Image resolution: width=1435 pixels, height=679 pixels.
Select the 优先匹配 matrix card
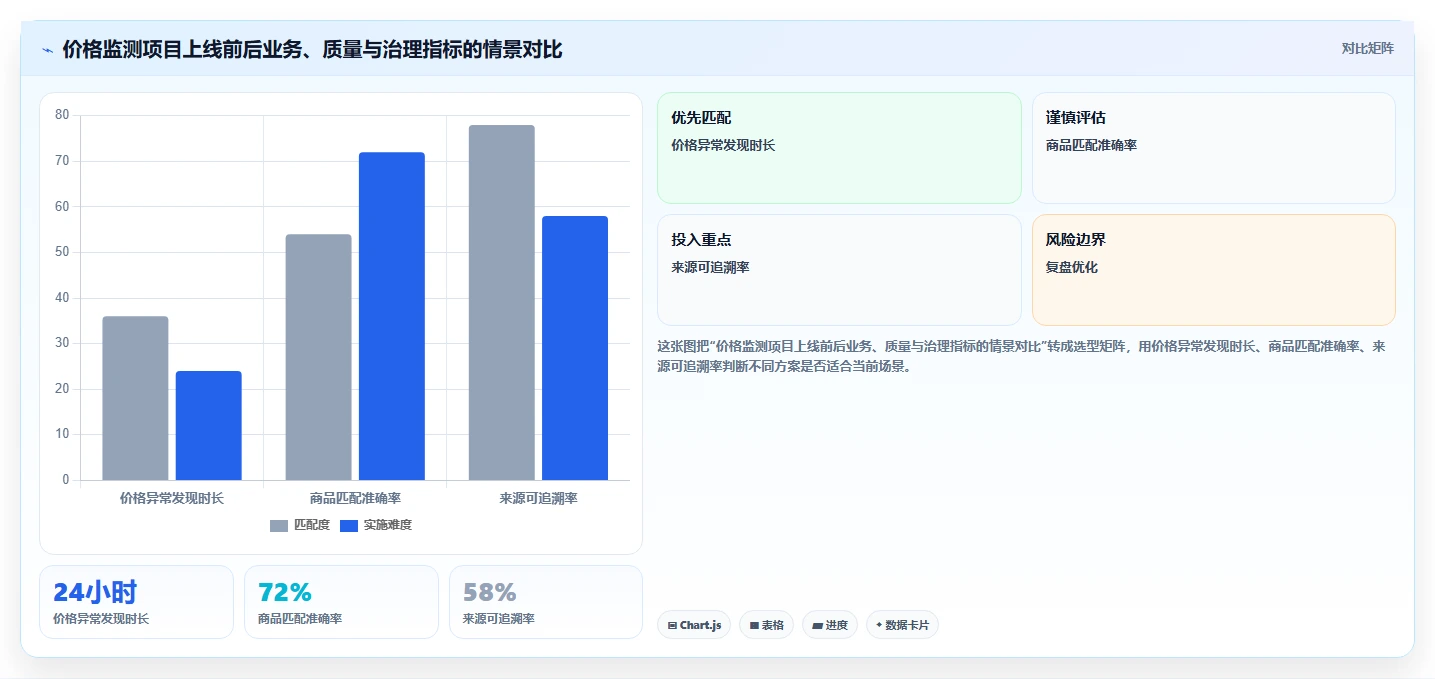[839, 148]
